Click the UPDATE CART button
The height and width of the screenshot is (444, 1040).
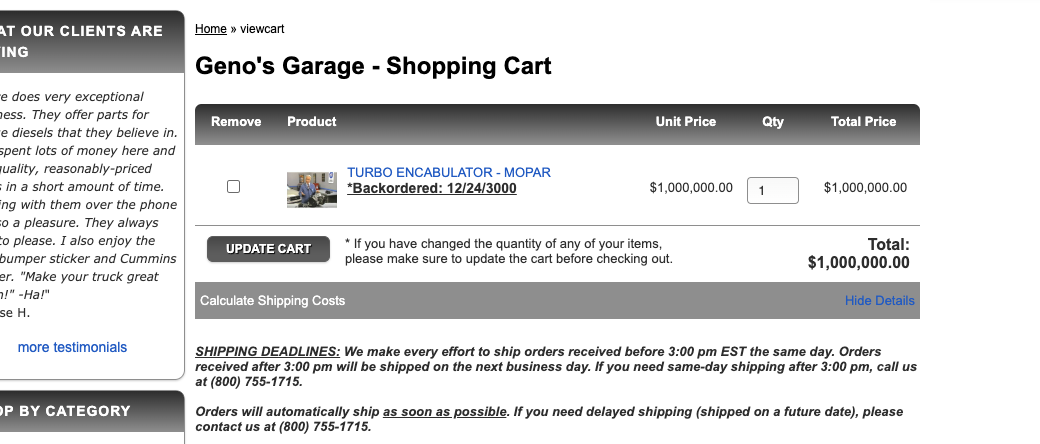click(x=268, y=249)
